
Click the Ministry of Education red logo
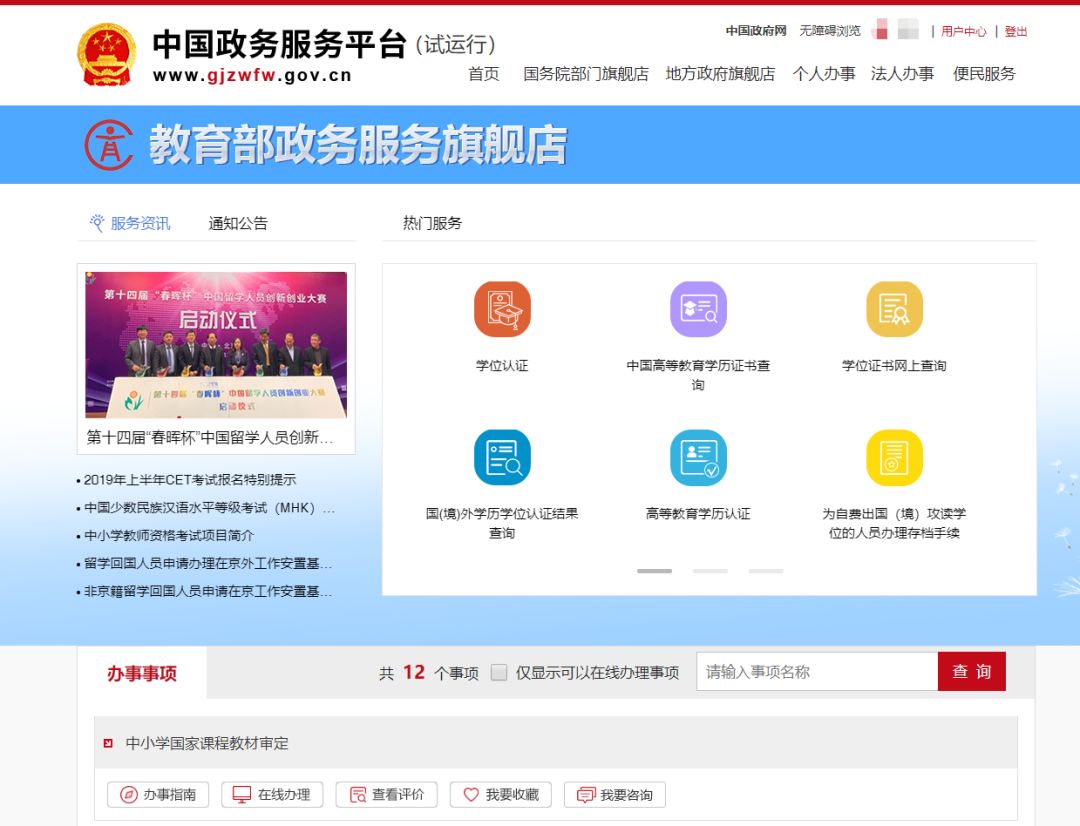(x=109, y=145)
